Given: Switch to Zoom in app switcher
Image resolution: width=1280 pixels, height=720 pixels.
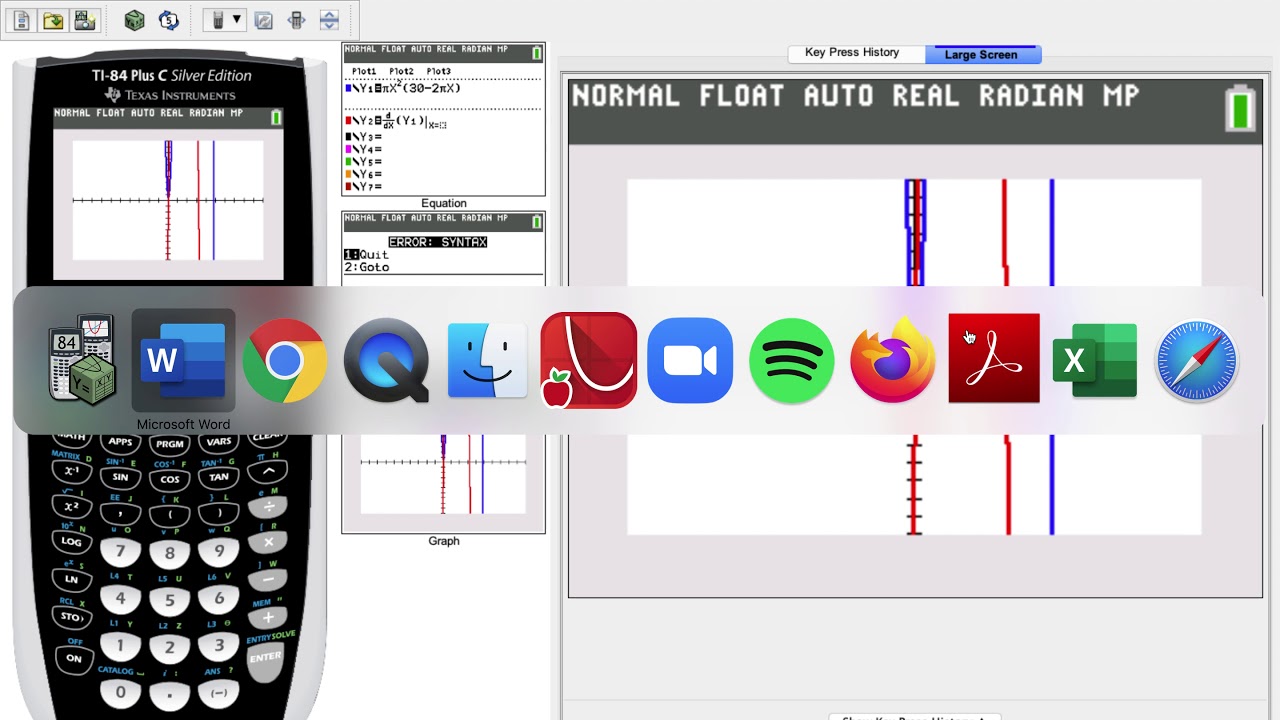Looking at the screenshot, I should tap(690, 361).
